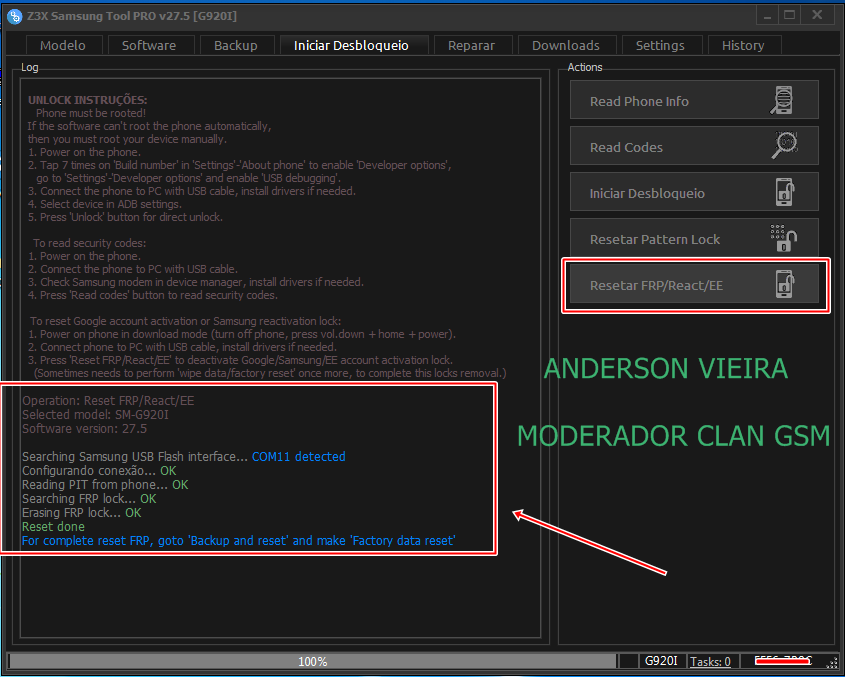Screen dimensions: 845x677
Task: Click the 'Software version: 27.5' log line
Action: click(x=84, y=429)
